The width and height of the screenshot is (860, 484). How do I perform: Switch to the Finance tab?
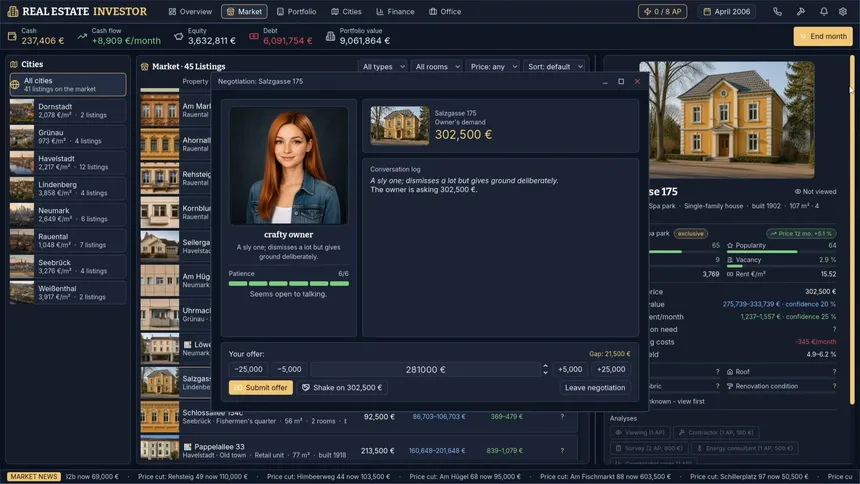pyautogui.click(x=395, y=12)
